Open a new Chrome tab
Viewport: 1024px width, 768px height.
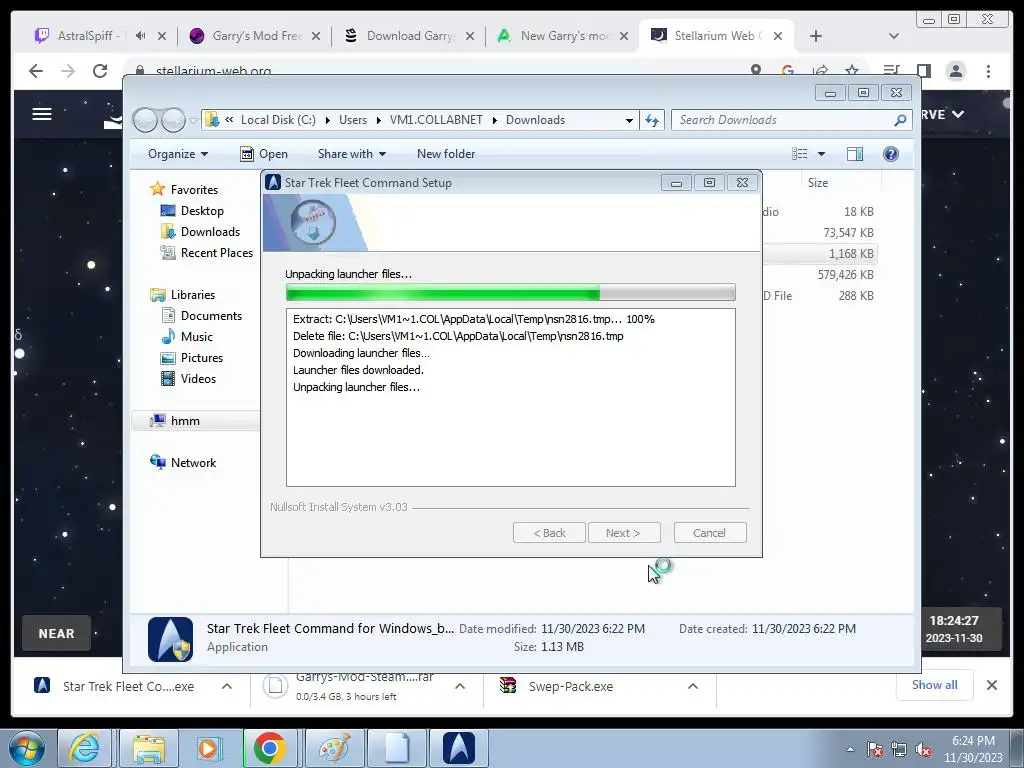coord(816,36)
